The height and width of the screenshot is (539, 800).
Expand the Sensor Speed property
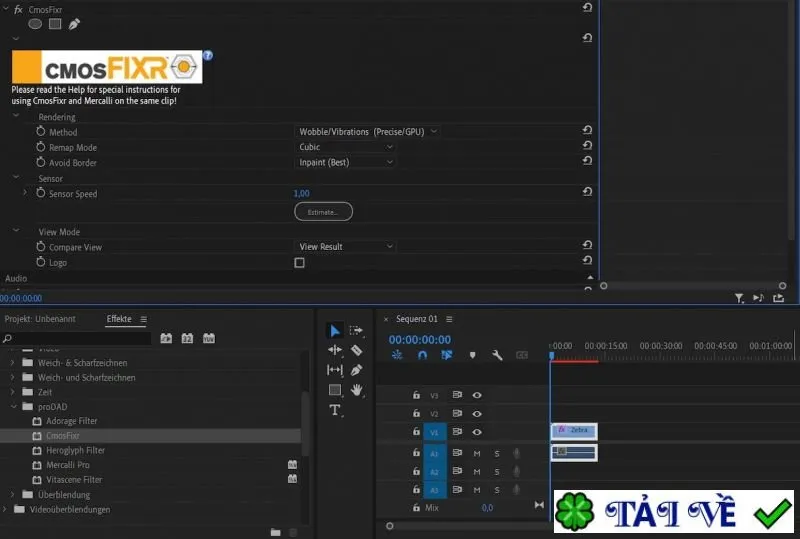[x=25, y=193]
